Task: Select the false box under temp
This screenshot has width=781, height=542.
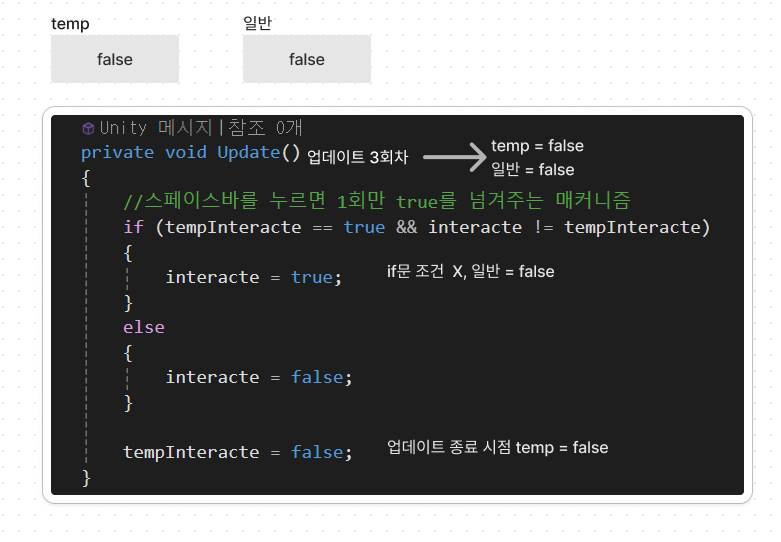Action: [x=115, y=59]
